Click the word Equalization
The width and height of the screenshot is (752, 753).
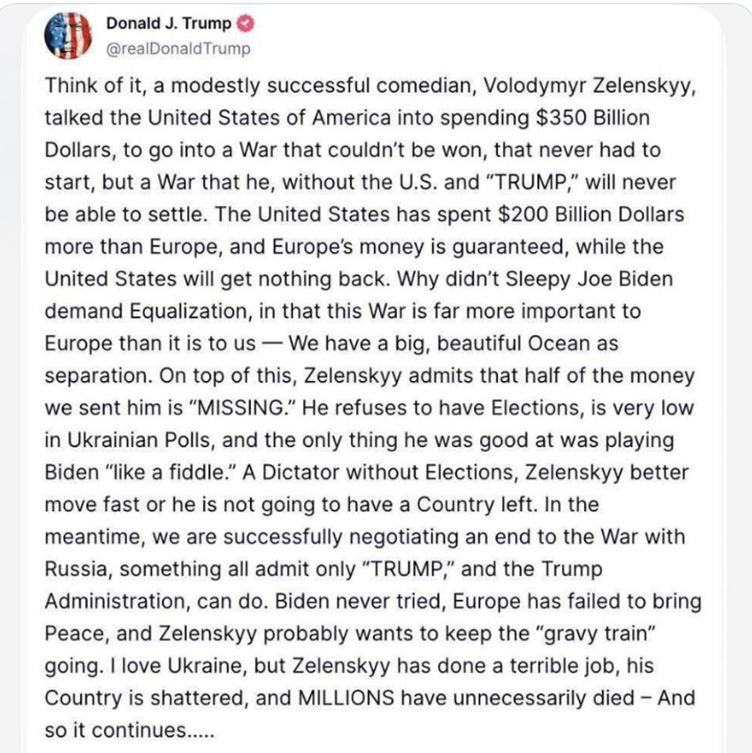pos(191,312)
